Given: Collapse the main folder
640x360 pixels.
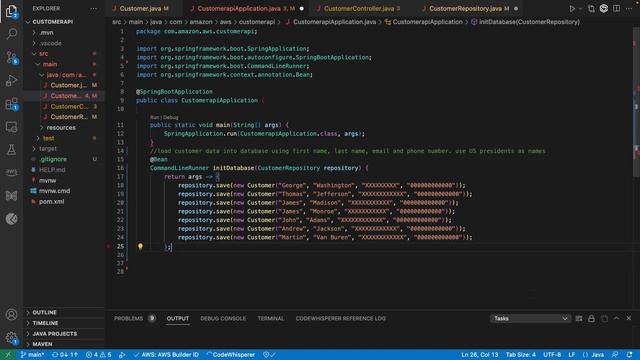Looking at the screenshot, I should (50, 64).
